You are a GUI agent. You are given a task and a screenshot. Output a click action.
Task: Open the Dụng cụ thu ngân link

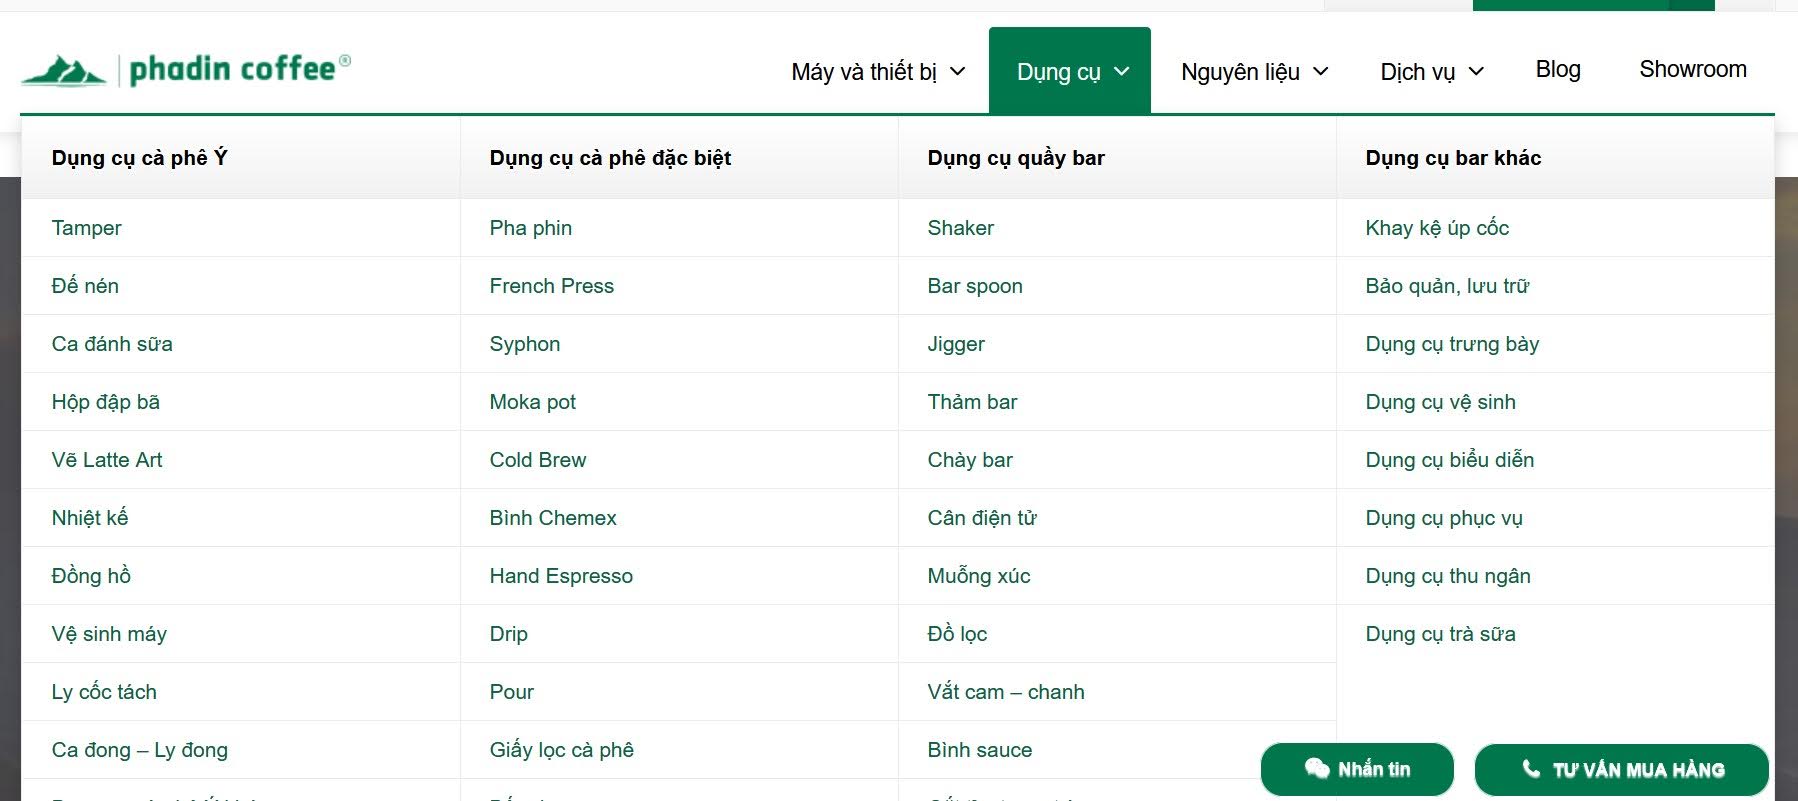(x=1448, y=576)
